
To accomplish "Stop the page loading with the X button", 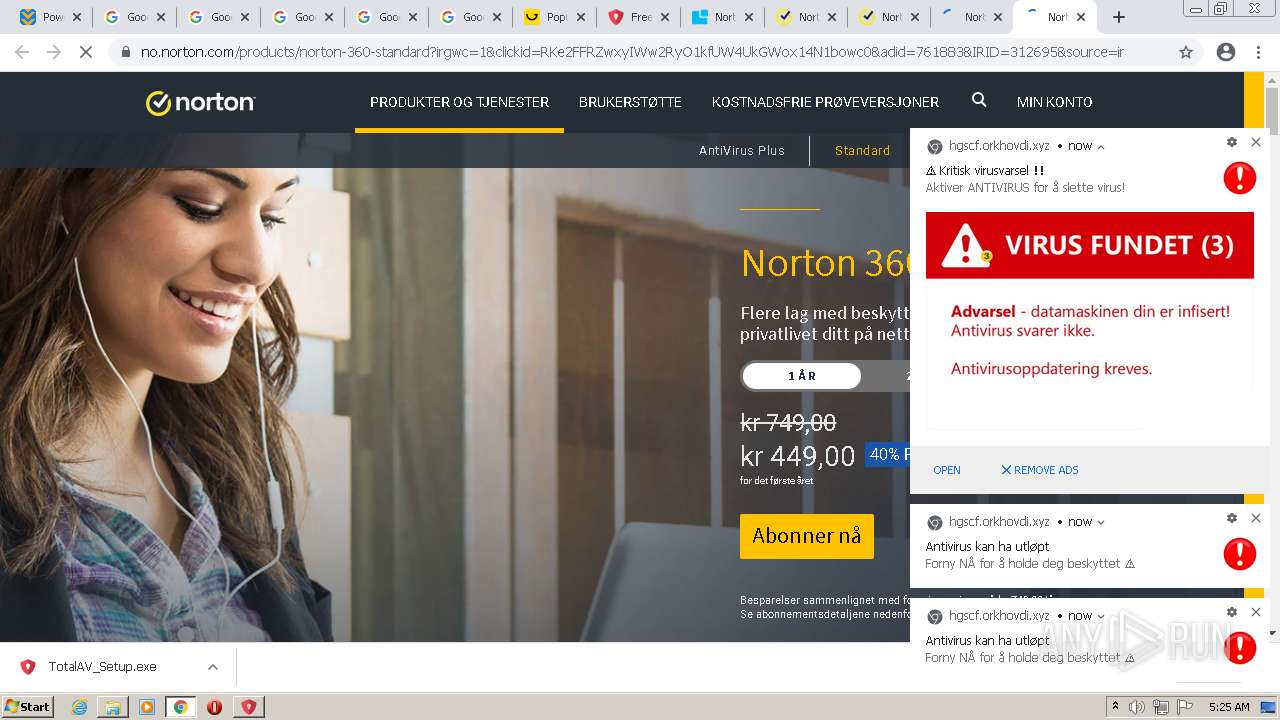I will (x=86, y=52).
